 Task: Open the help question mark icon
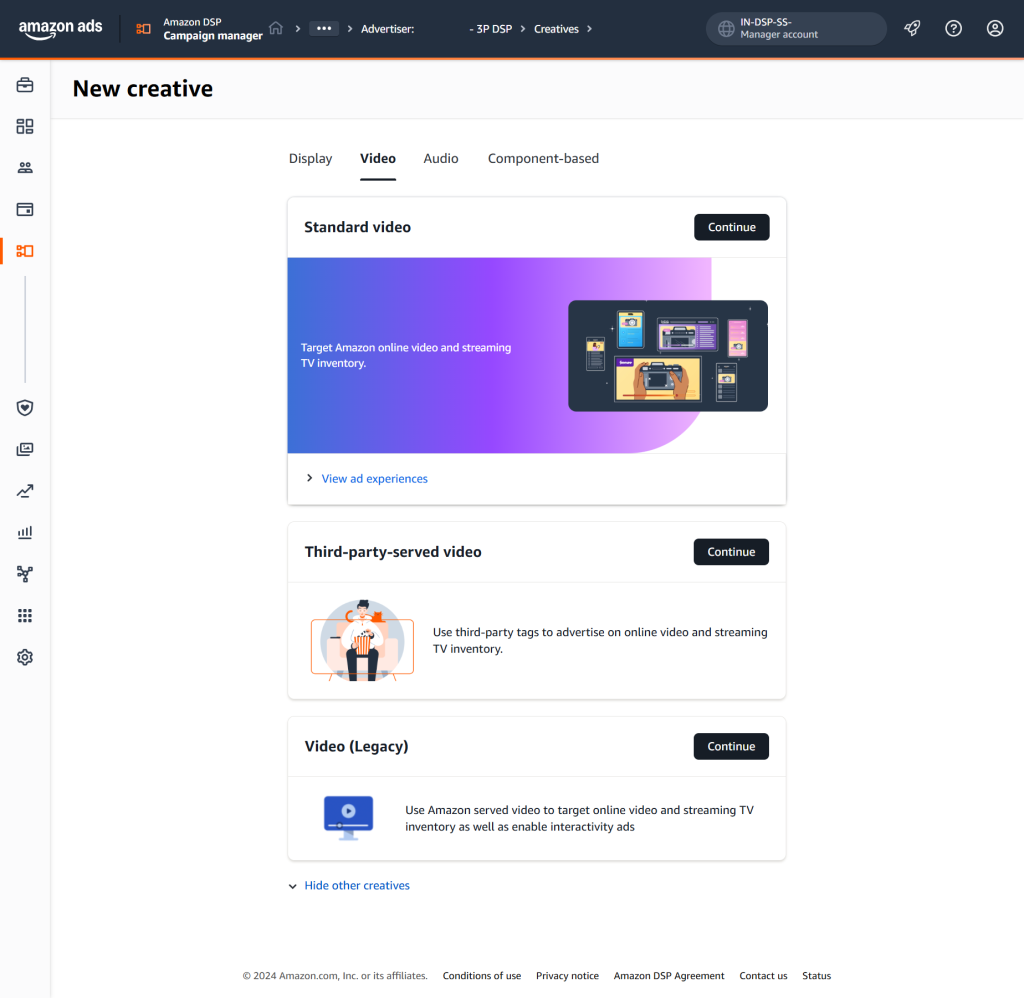953,28
